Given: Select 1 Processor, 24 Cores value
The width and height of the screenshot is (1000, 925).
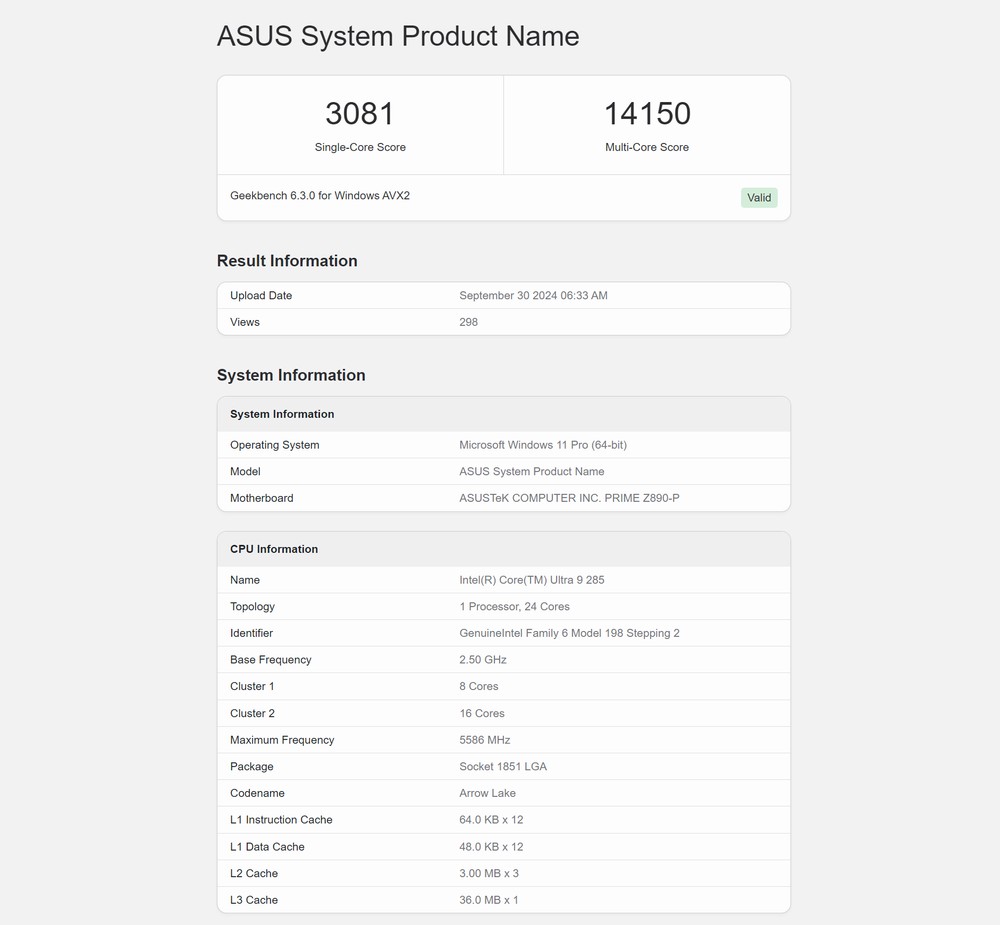Looking at the screenshot, I should [x=515, y=607].
